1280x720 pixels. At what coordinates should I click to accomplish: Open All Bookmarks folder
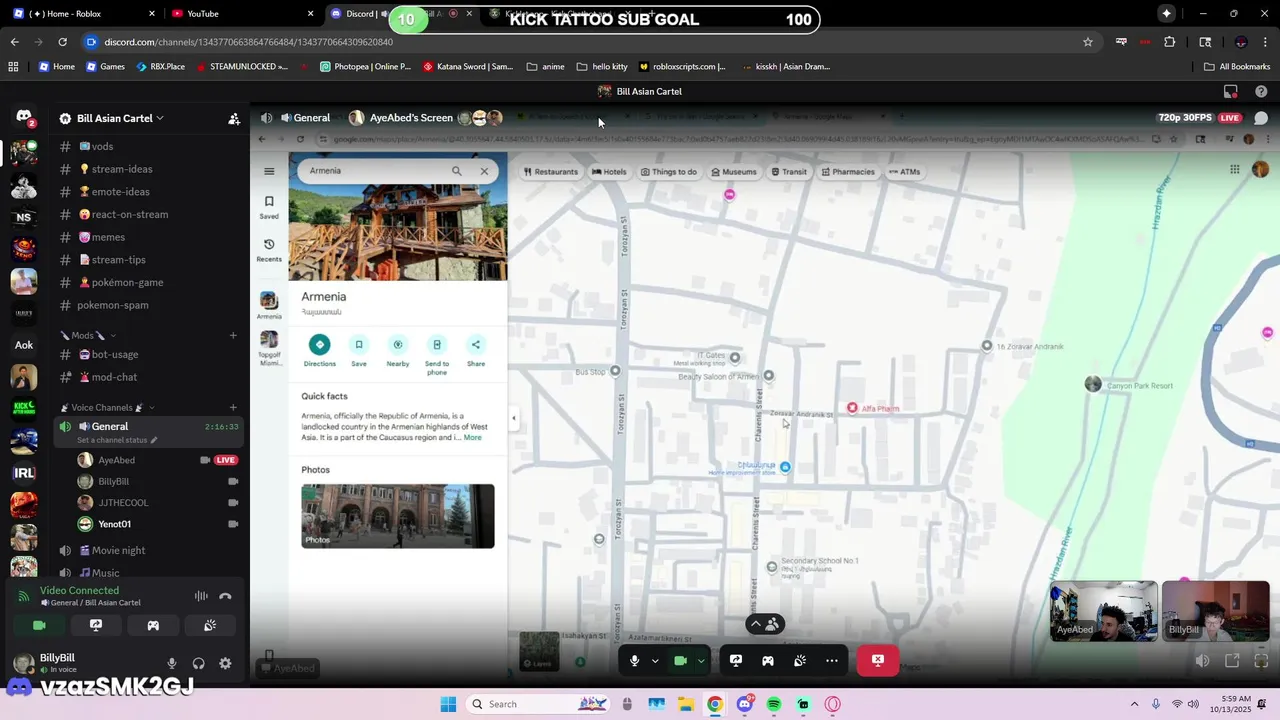coord(1237,67)
